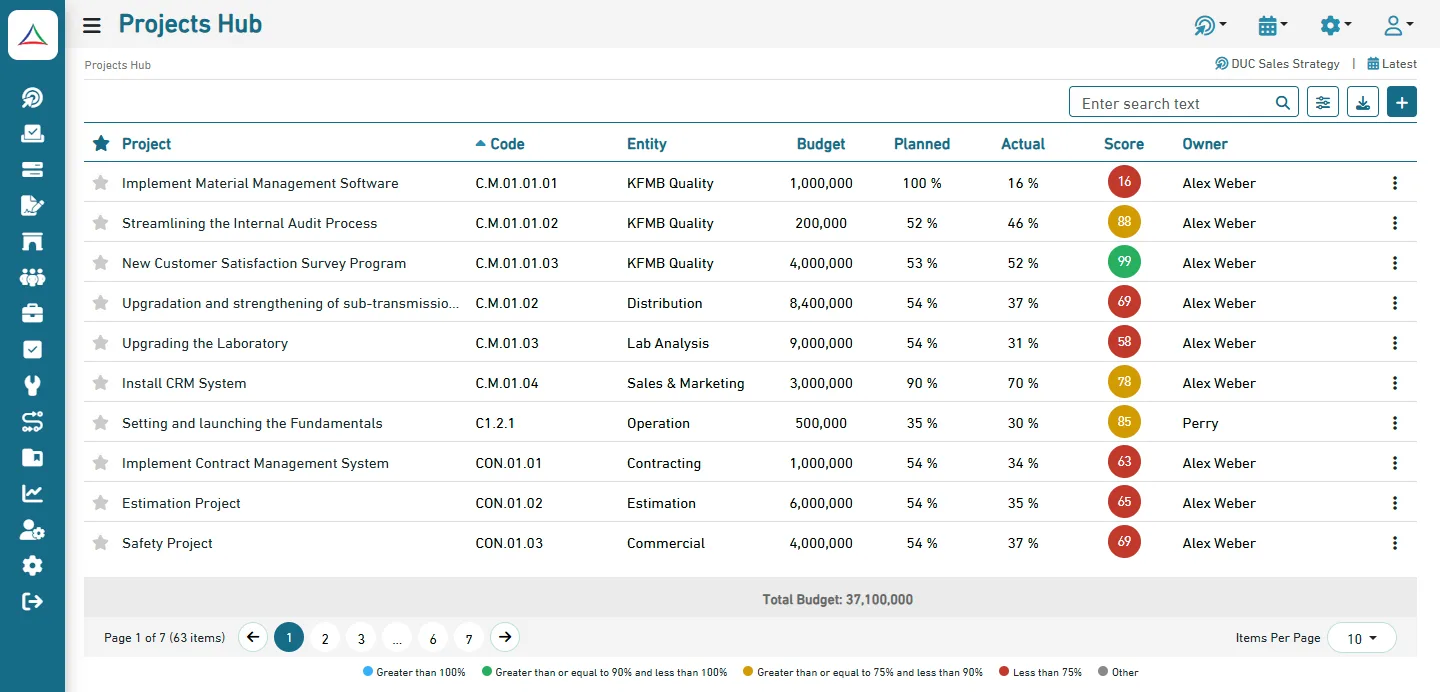Image resolution: width=1440 pixels, height=692 pixels.
Task: Expand the user profile dropdown
Action: (1397, 25)
